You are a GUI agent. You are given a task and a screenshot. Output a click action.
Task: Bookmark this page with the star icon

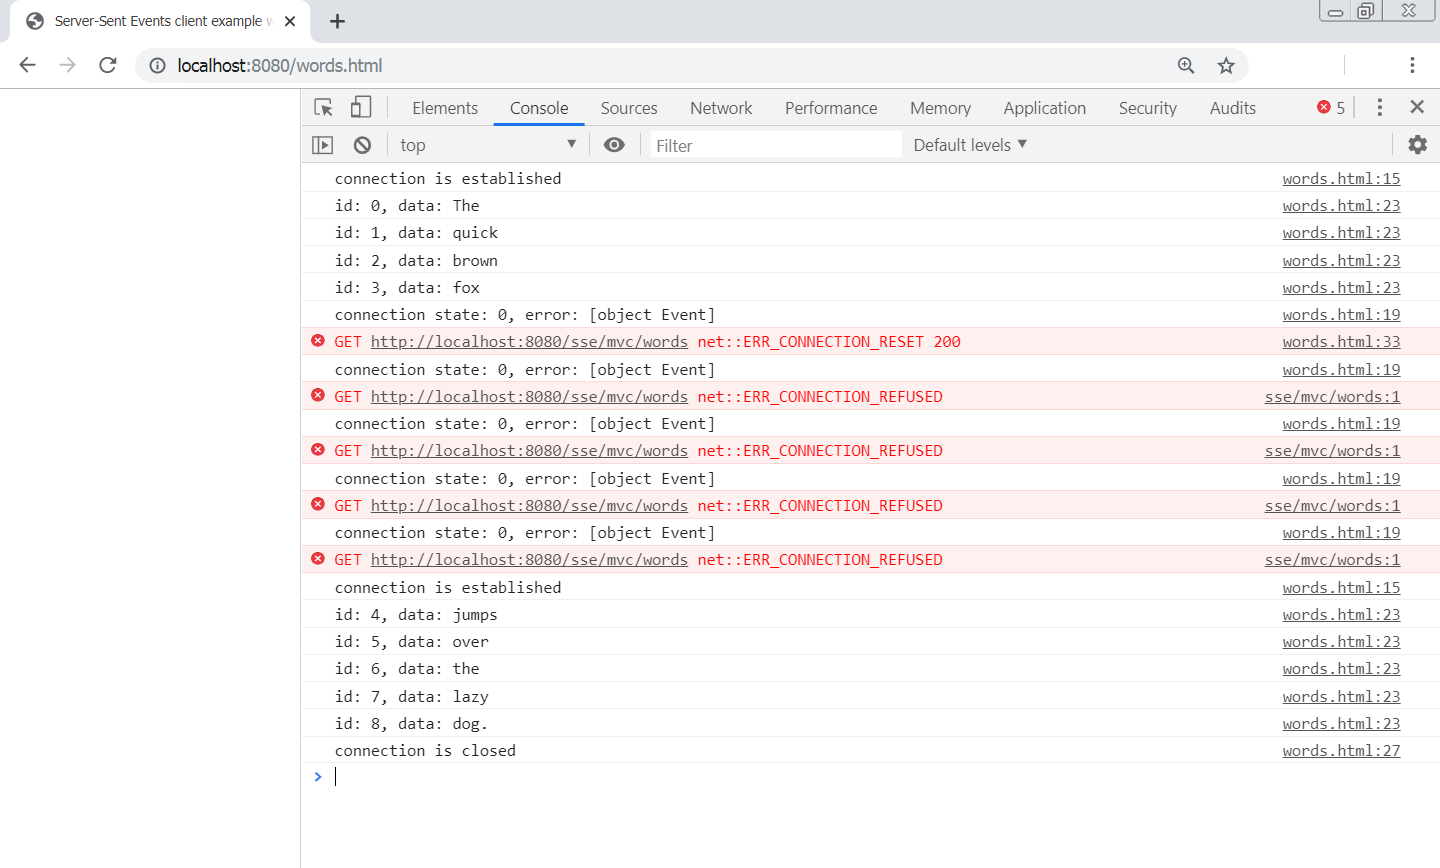point(1226,65)
